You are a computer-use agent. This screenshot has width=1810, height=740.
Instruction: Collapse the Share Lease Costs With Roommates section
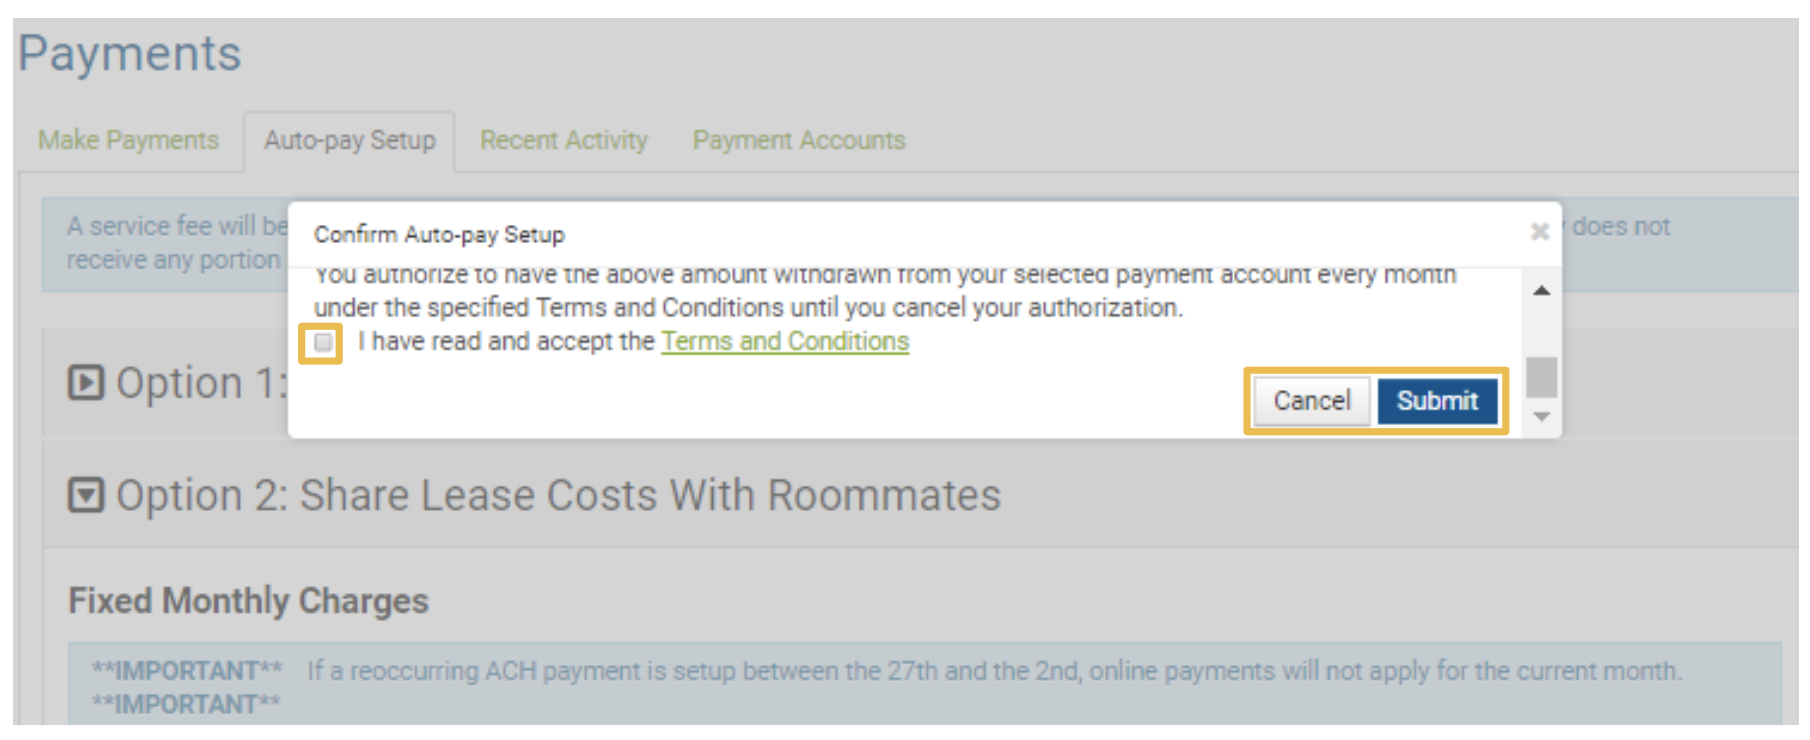tap(88, 494)
